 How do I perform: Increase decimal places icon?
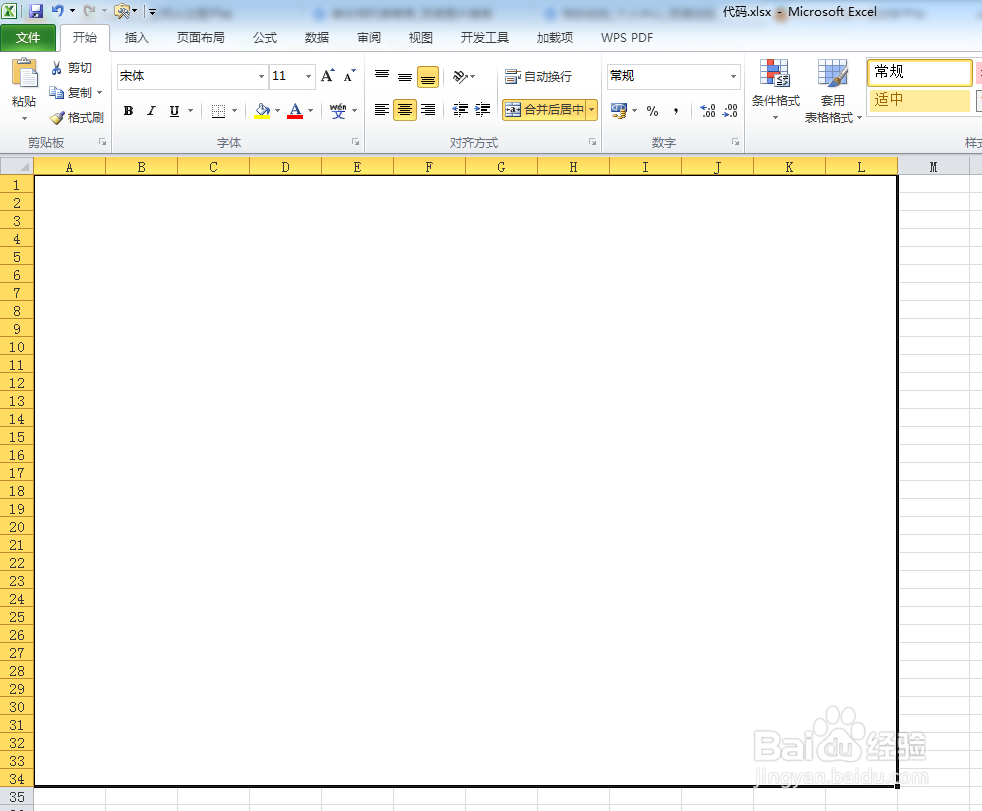708,111
